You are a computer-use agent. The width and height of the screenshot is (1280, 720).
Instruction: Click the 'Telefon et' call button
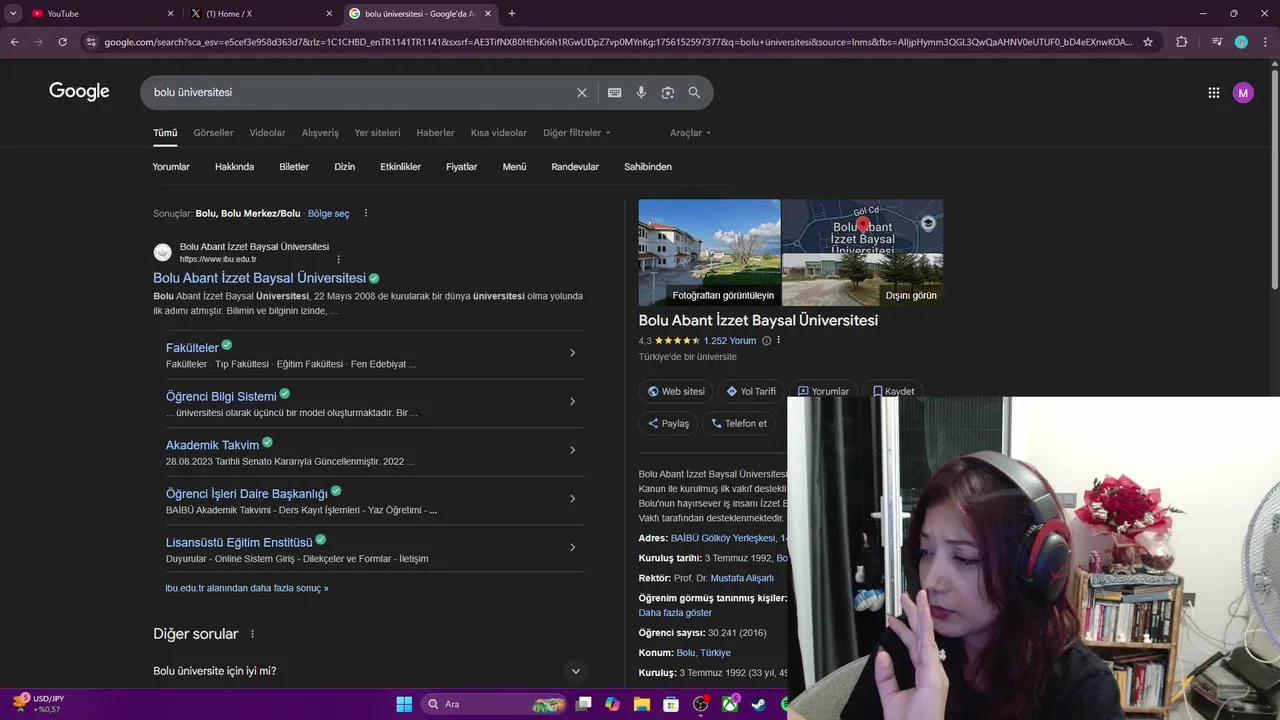point(739,423)
